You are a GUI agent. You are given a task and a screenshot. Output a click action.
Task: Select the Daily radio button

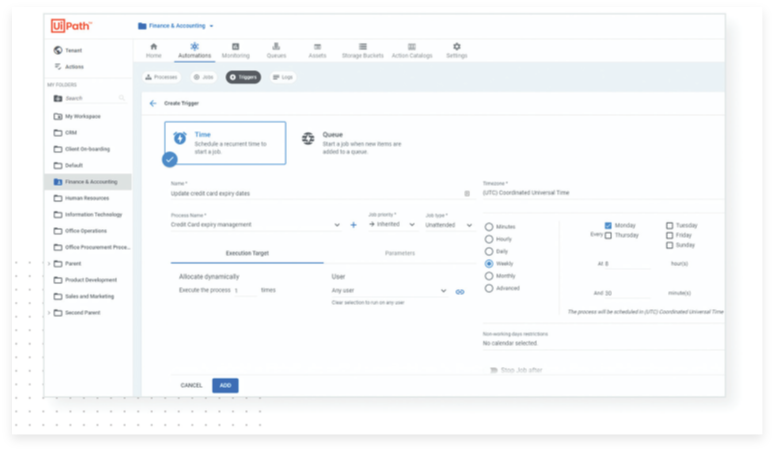(489, 251)
